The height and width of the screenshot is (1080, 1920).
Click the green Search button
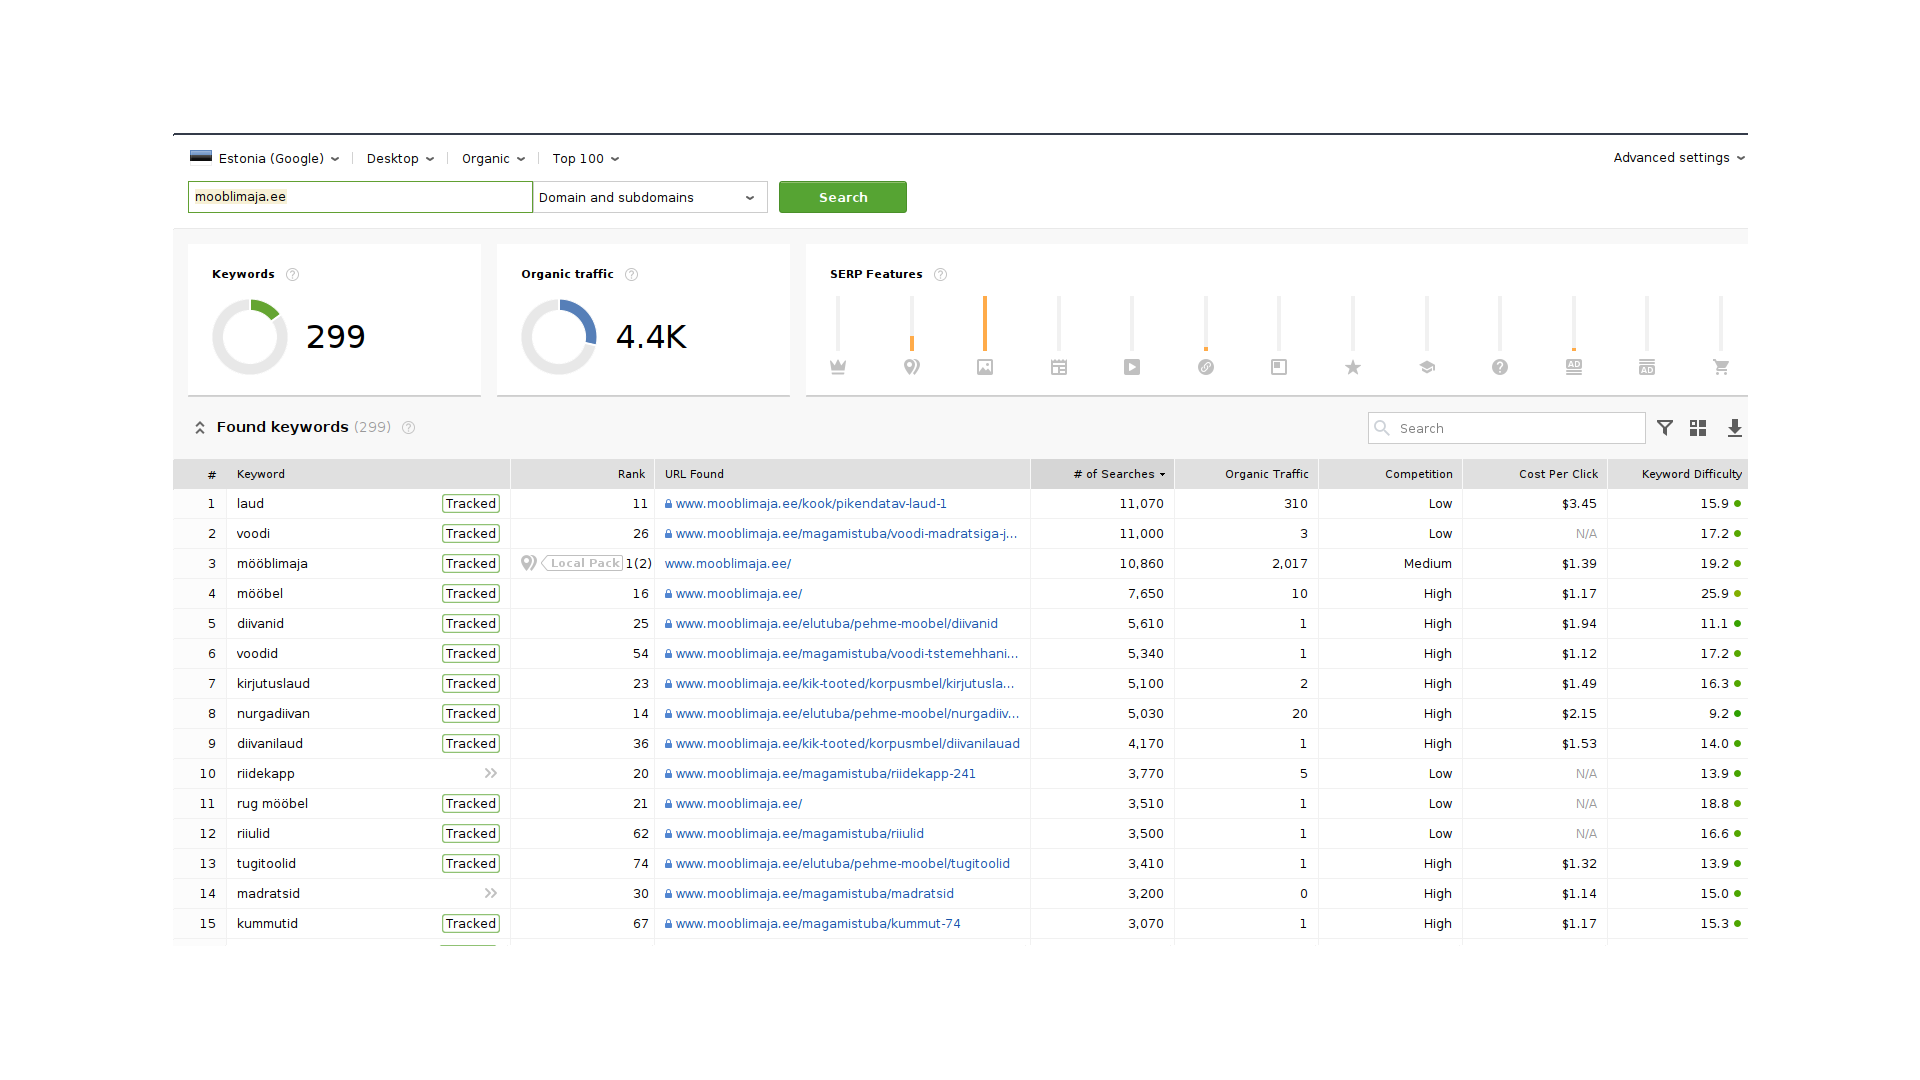click(843, 198)
